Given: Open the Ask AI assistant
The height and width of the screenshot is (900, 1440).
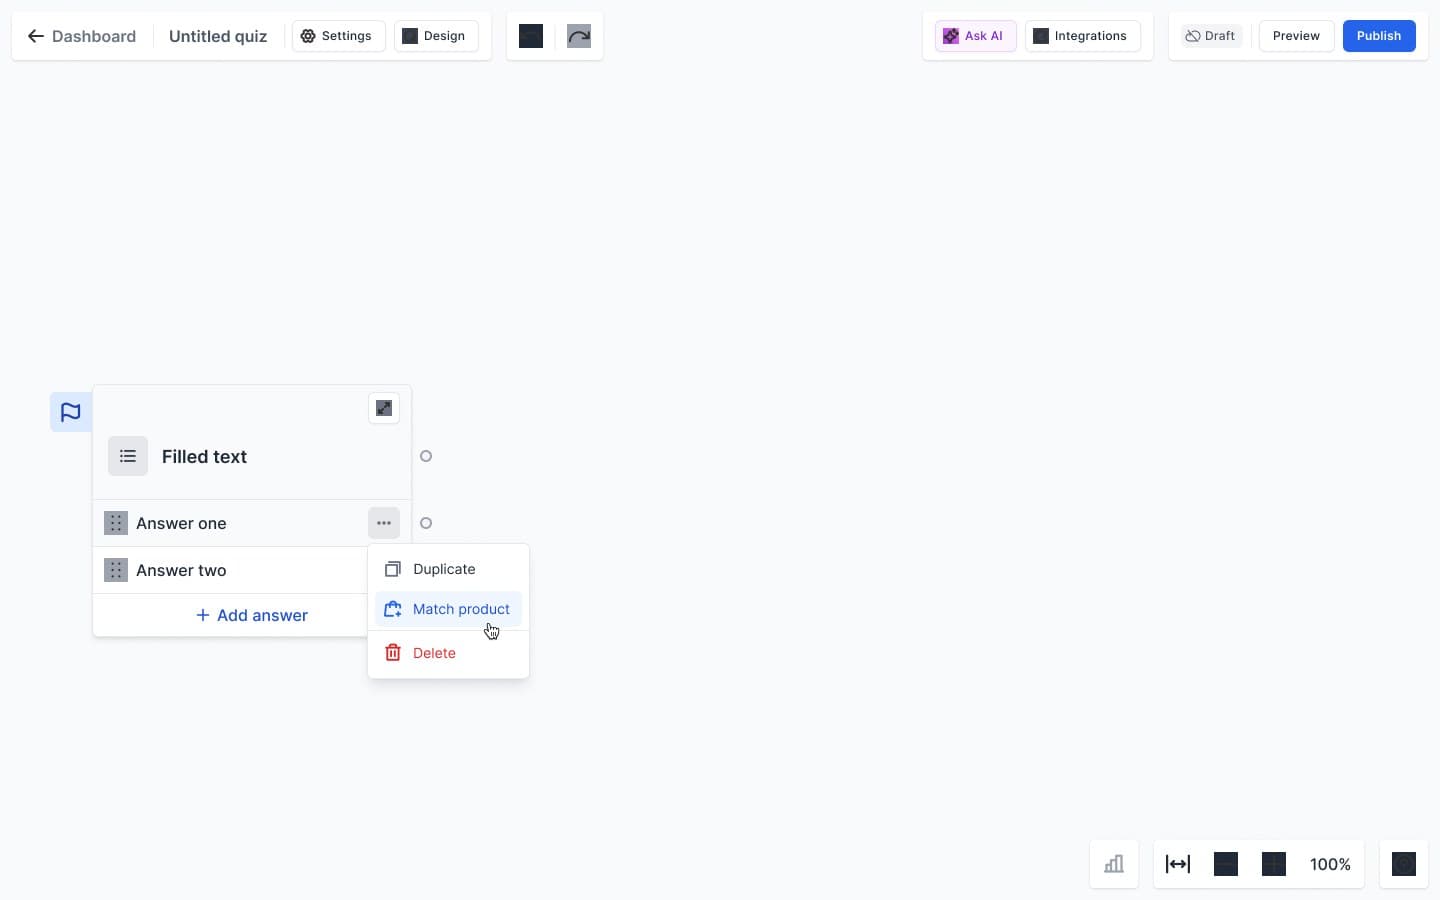Looking at the screenshot, I should (975, 36).
